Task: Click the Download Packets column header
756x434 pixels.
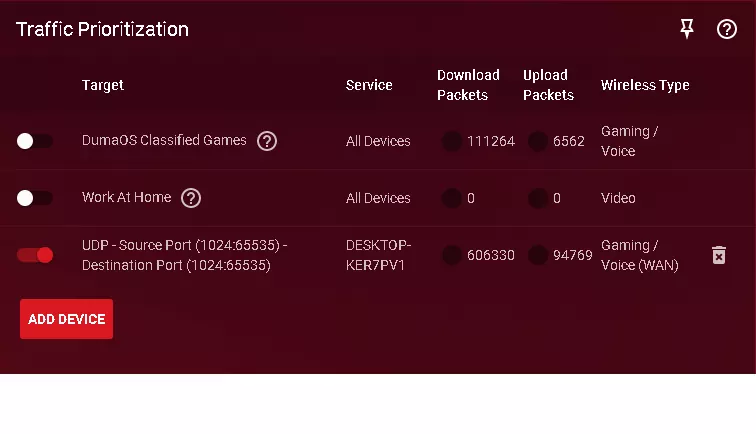Action: (468, 85)
